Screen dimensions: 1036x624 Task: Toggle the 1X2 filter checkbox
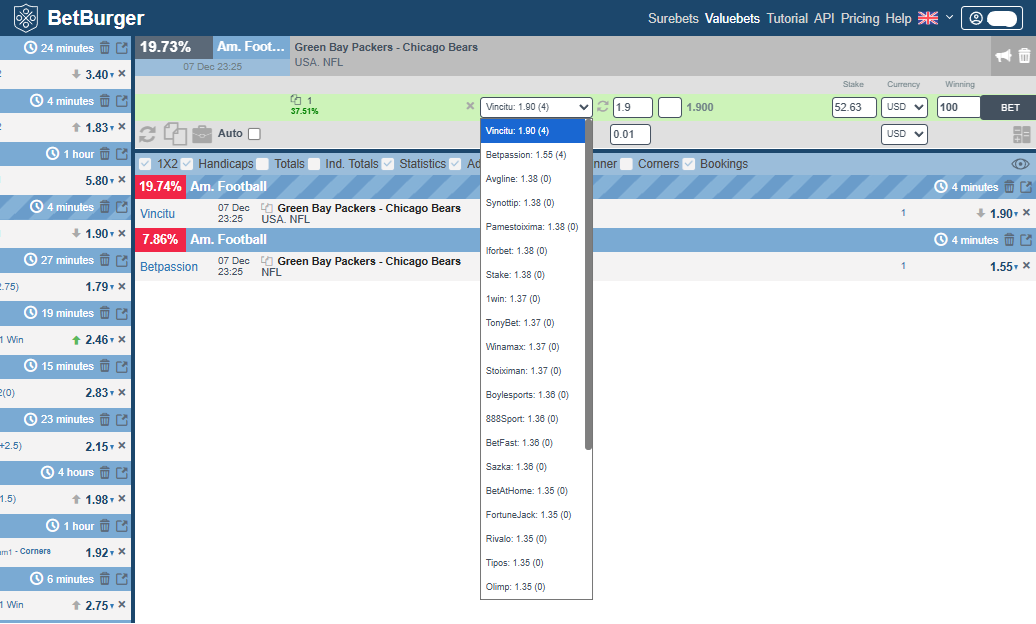point(145,164)
